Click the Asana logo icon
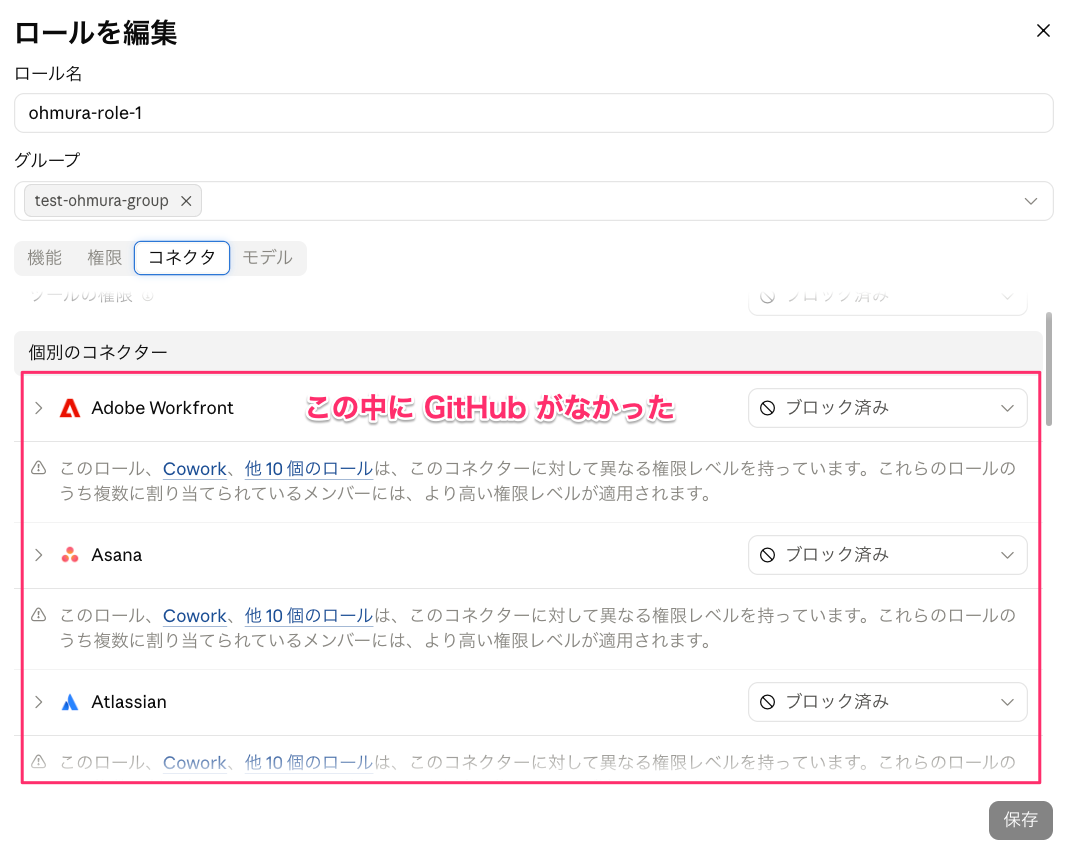Screen dimensions: 1073x861 [70, 555]
